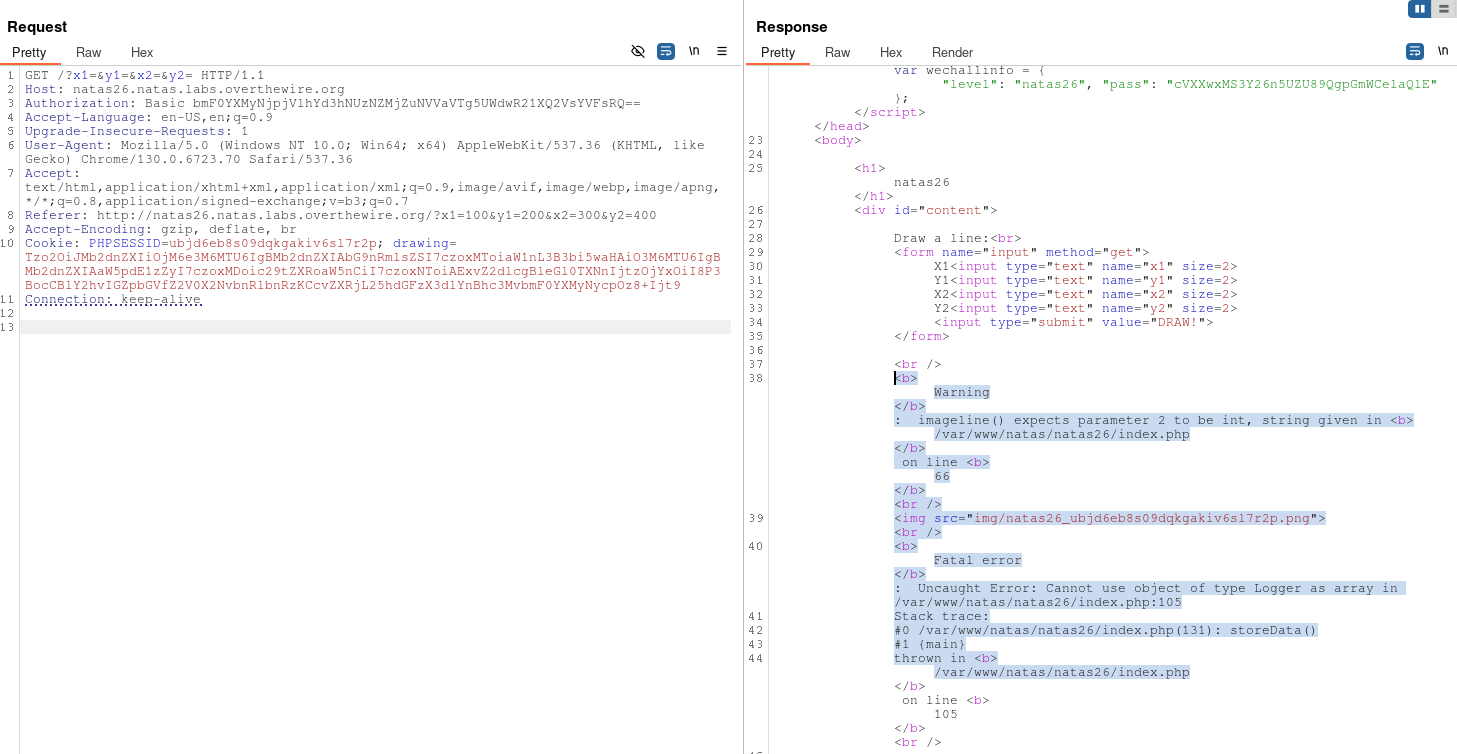Screen dimensions: 1457x754
Task: Click the img src natas26_ubjd6eb8s09dqkgakiv6sl7r2p.png line
Action: click(x=1110, y=518)
